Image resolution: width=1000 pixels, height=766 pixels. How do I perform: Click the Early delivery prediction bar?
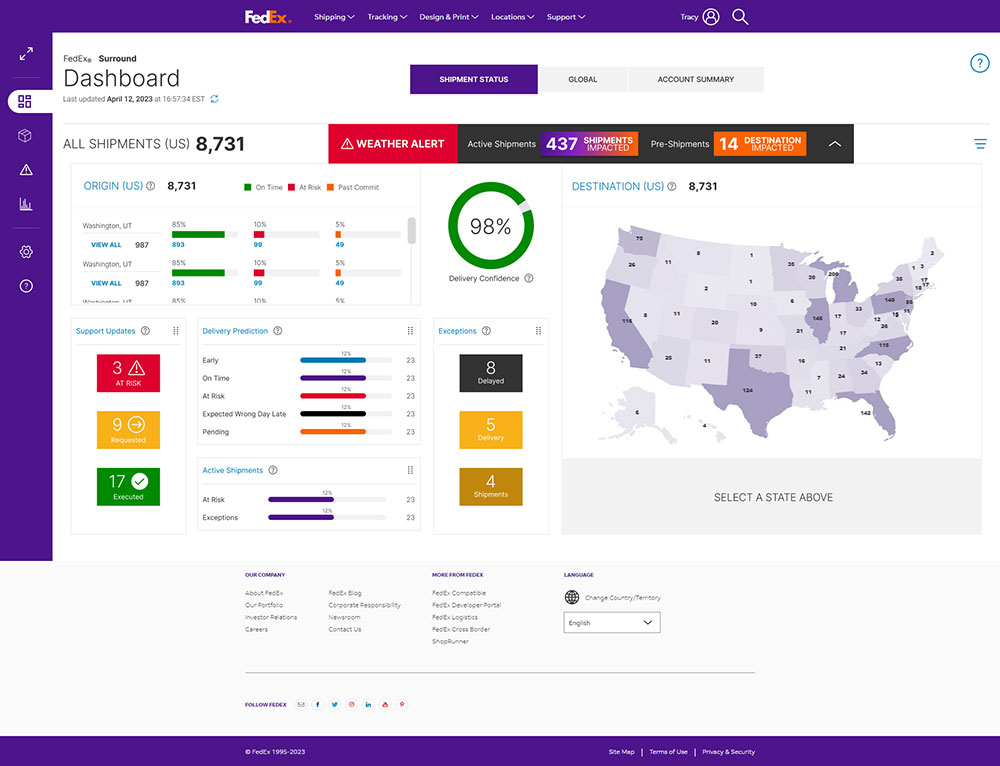[x=332, y=360]
